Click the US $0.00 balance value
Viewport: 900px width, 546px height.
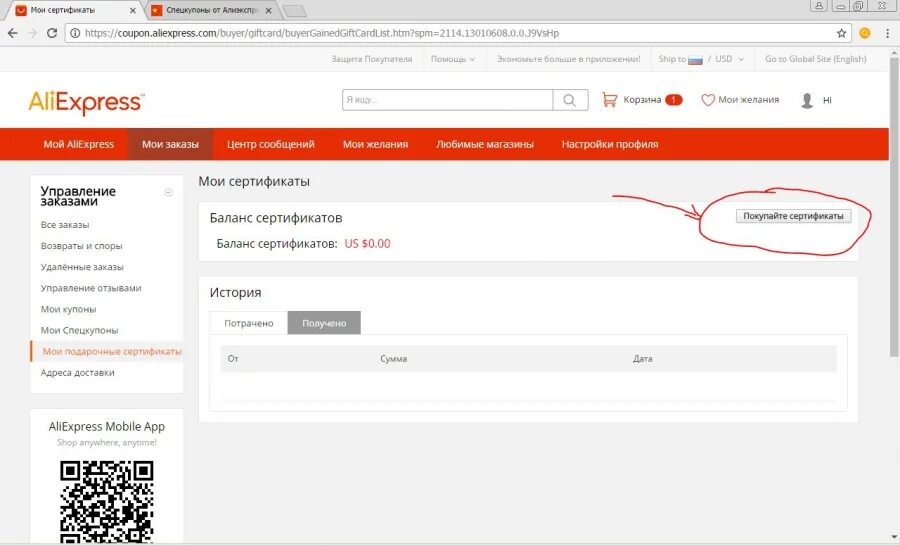pyautogui.click(x=367, y=244)
